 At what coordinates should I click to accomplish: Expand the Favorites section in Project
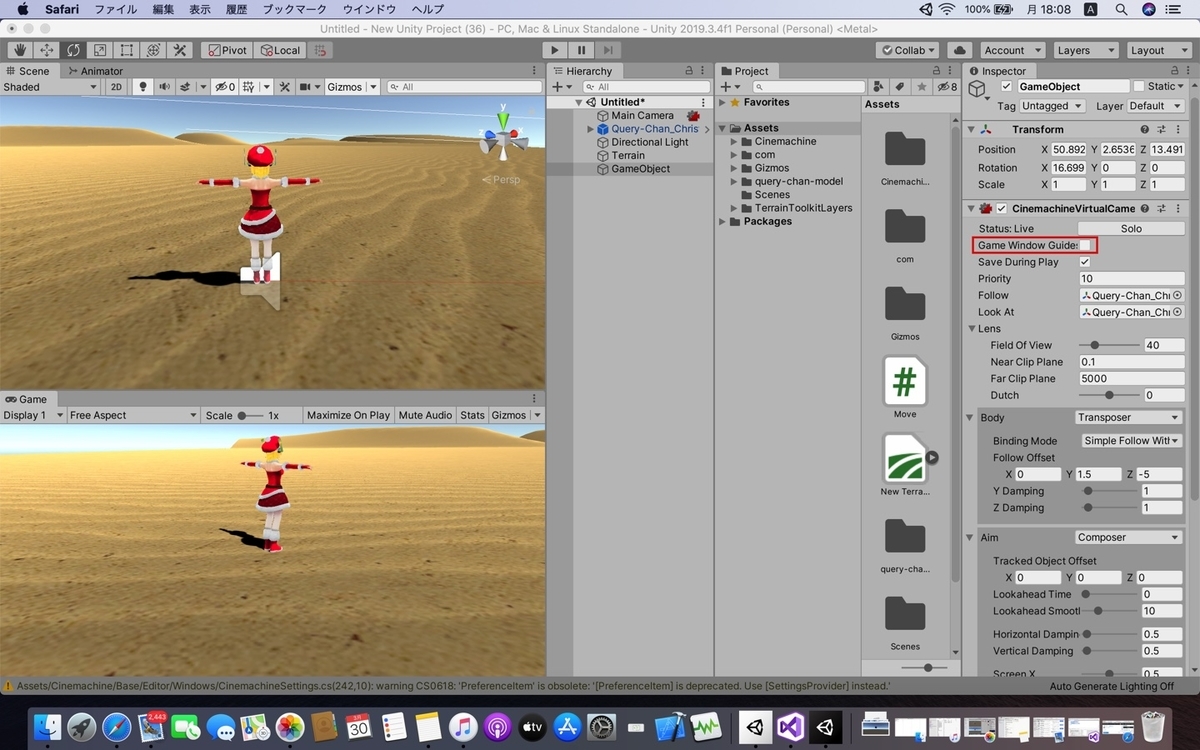coord(723,102)
